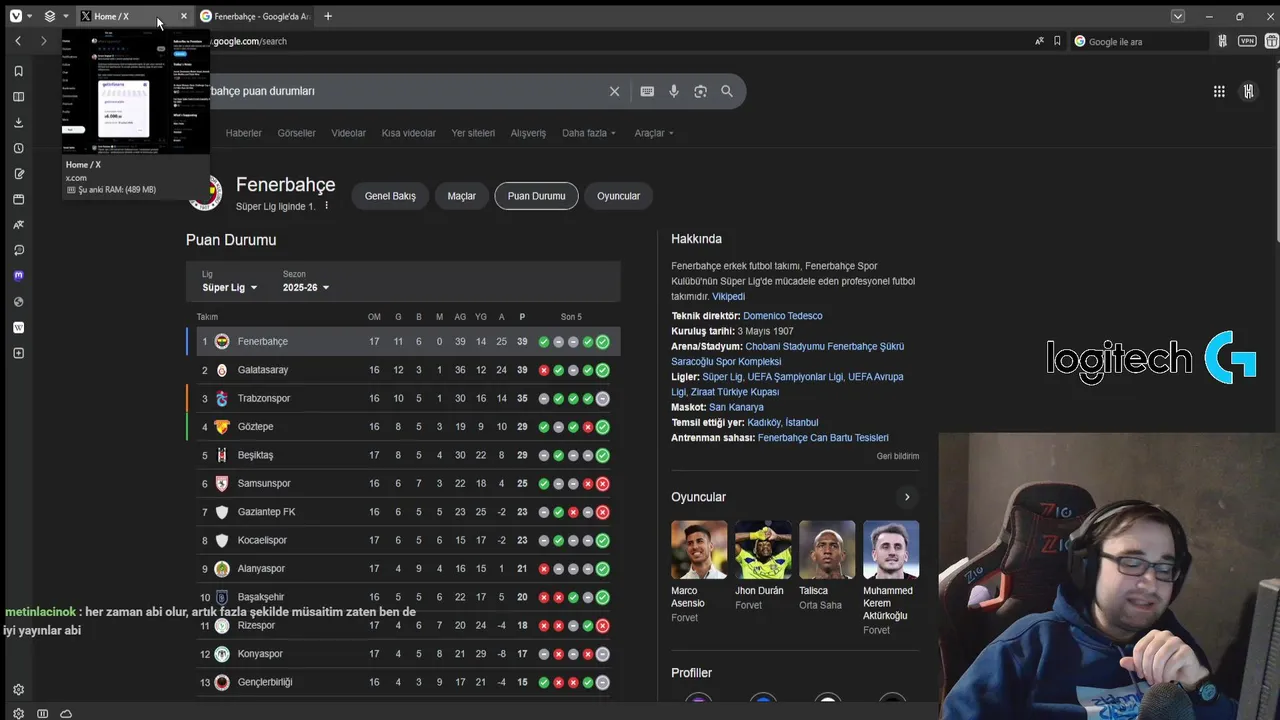1280x720 pixels.
Task: Open the Vivaldi main menu
Action: pos(15,16)
